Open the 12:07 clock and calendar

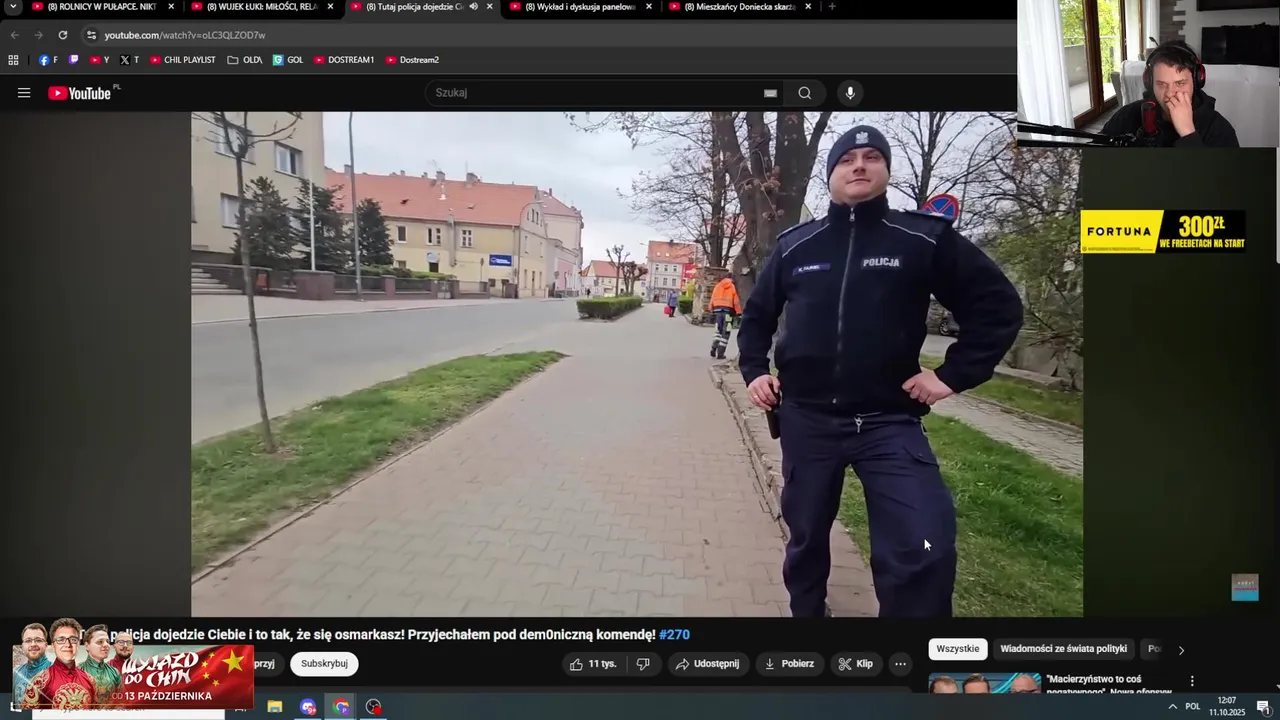1226,707
